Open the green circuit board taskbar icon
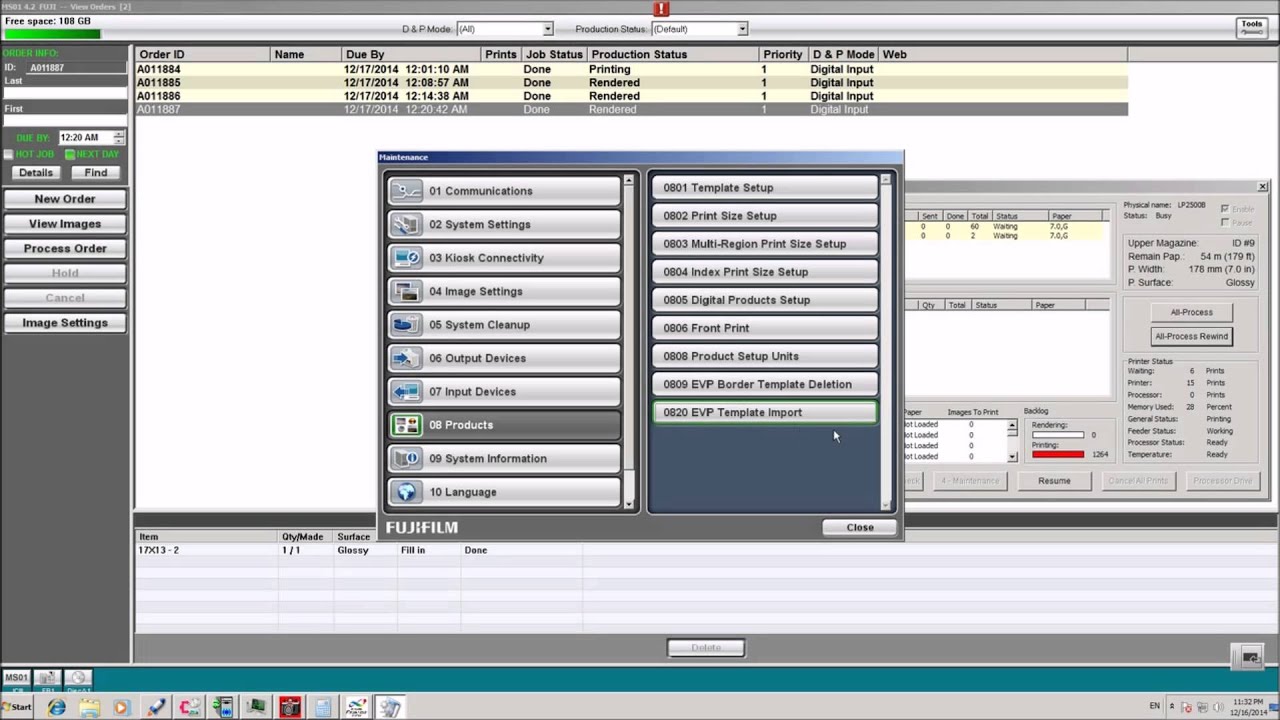The image size is (1280, 720). point(256,708)
